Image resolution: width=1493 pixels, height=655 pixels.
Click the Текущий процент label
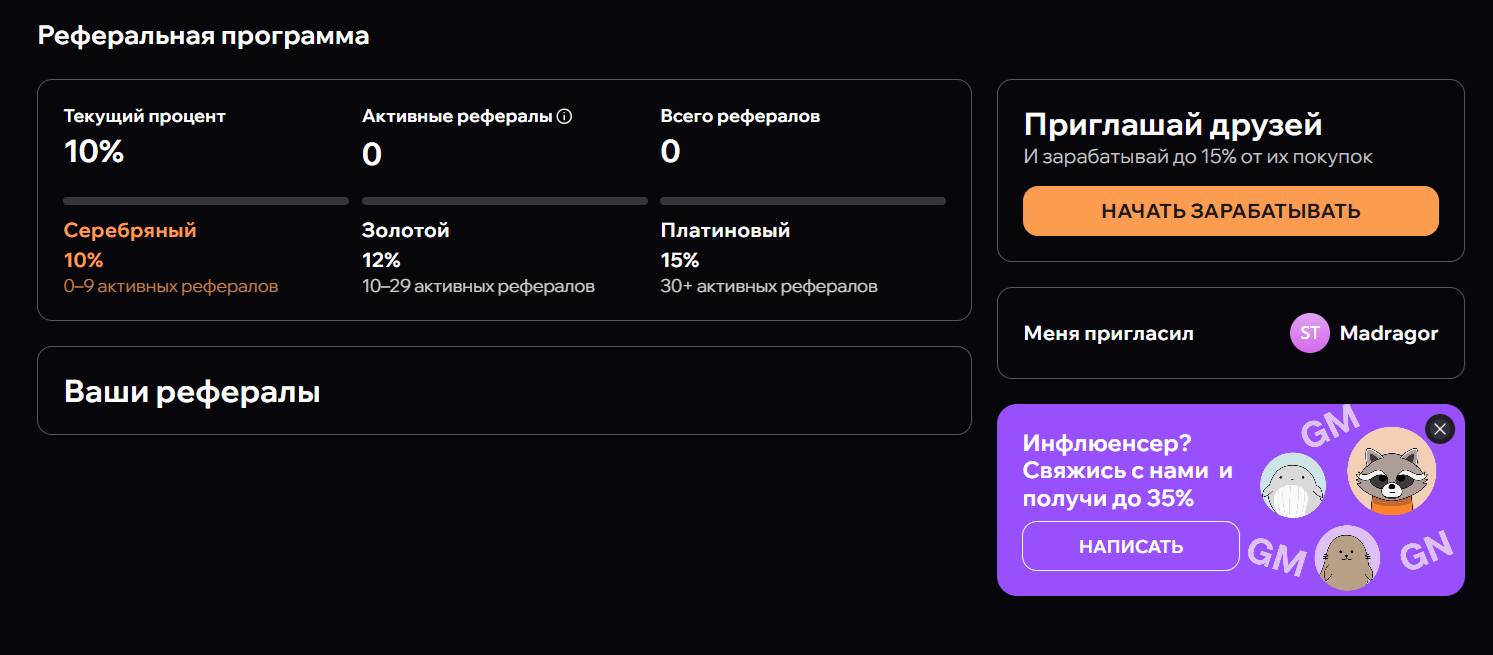pos(145,116)
